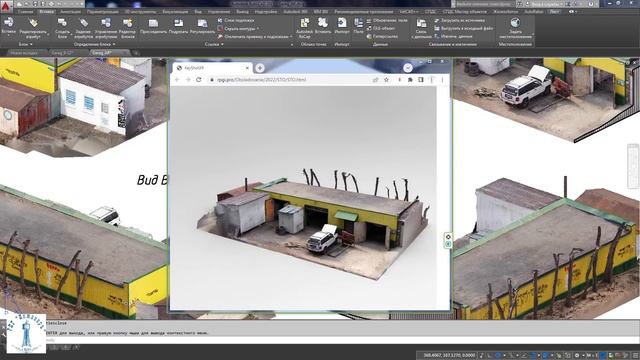The width and height of the screenshot is (640, 360).
Task: Open the Manage Attributes tool
Action: pos(106,28)
